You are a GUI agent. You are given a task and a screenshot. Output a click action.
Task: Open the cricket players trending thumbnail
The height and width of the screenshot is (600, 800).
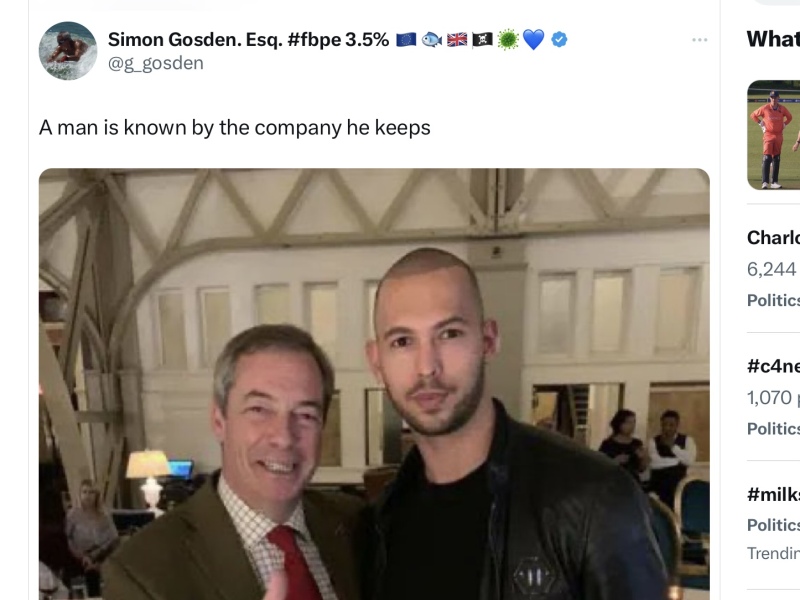coord(773,135)
